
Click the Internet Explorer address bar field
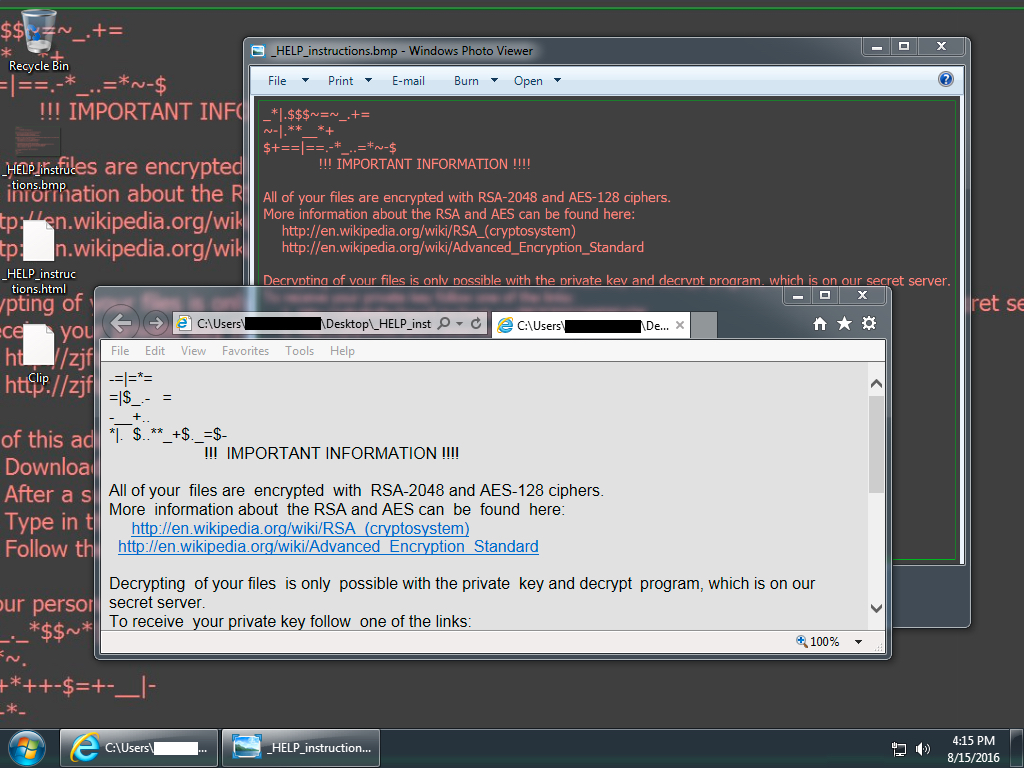click(x=310, y=324)
